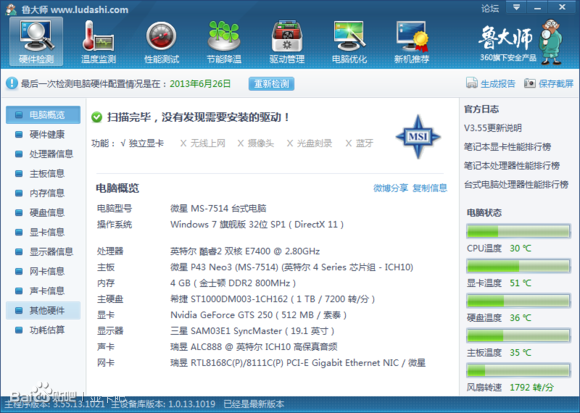Select 显卡信息 in the sidebar
Viewport: 580px width, 413px height.
click(43, 232)
